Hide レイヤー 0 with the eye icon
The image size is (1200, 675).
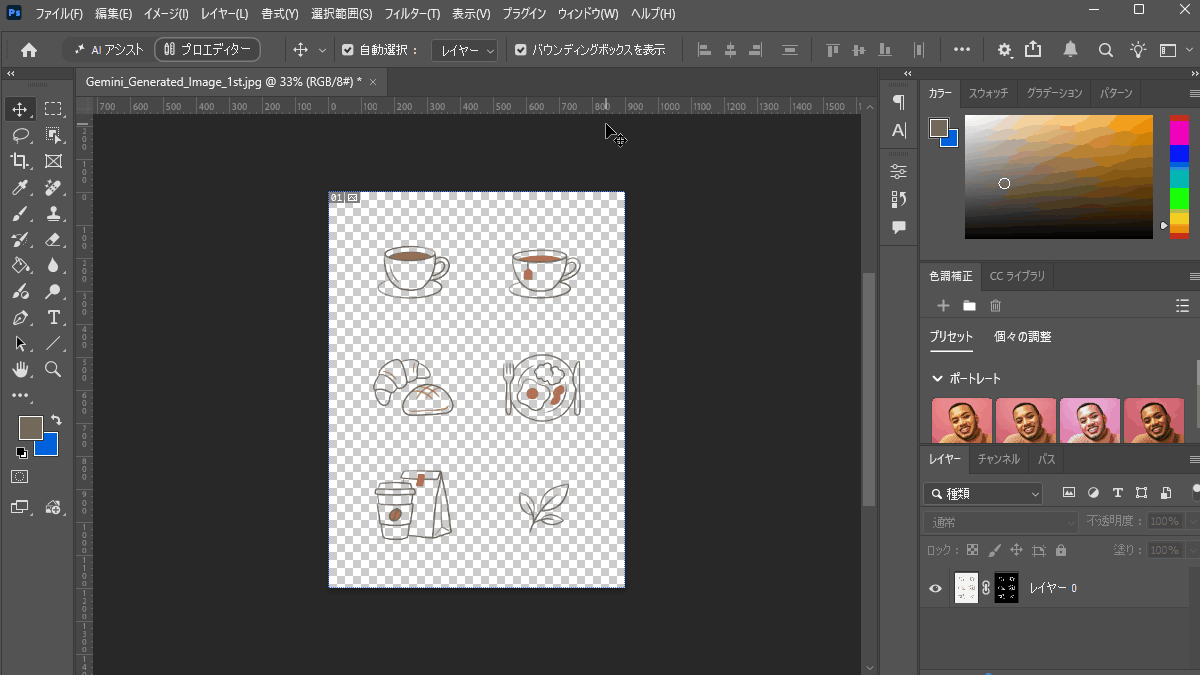[x=936, y=588]
